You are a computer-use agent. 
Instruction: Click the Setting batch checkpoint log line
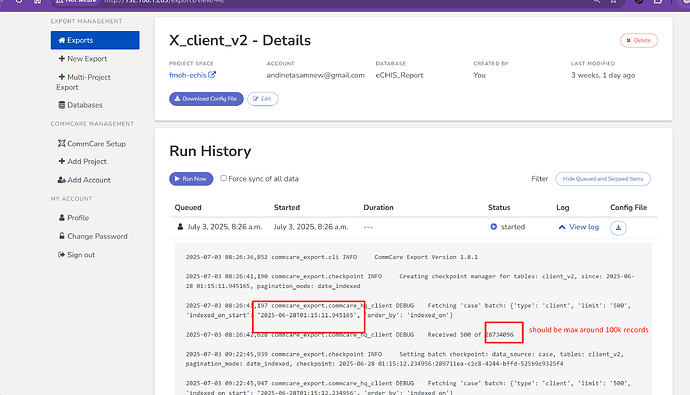point(405,359)
